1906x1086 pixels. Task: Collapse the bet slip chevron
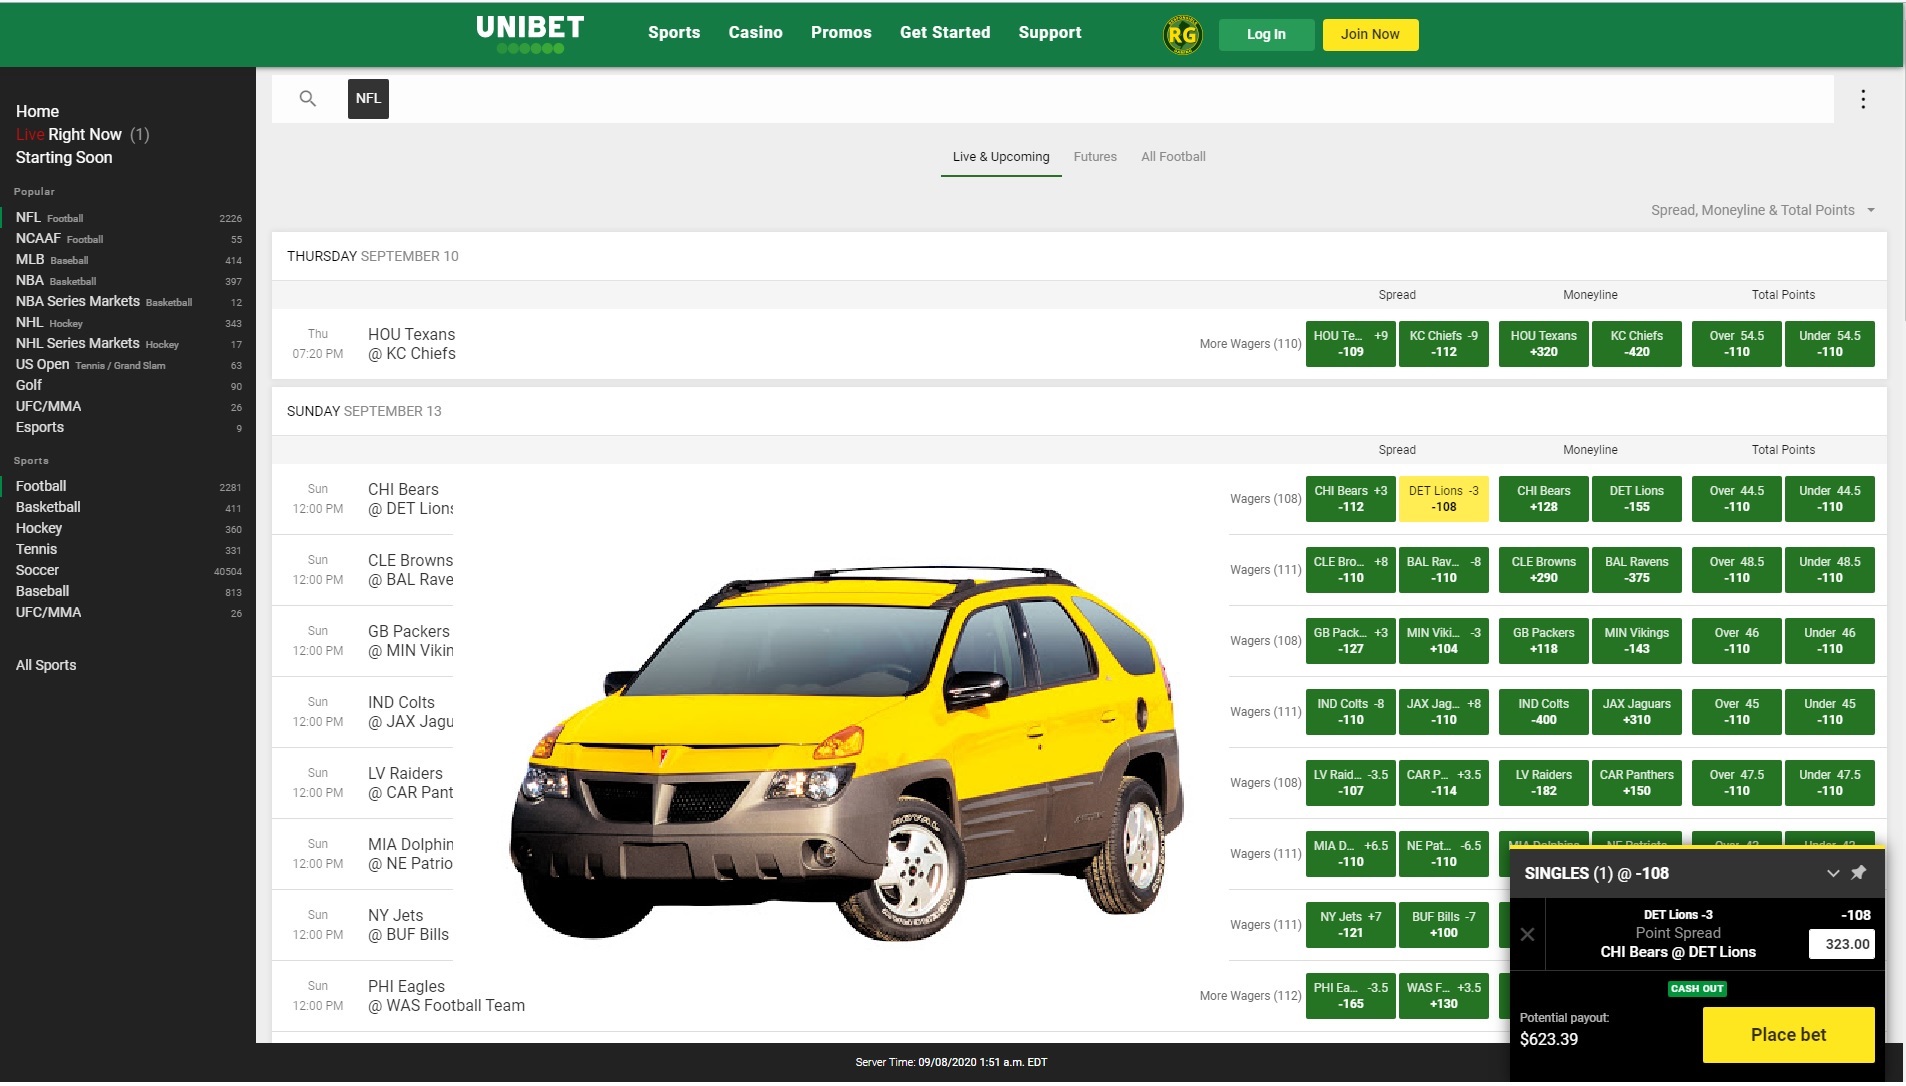point(1832,873)
